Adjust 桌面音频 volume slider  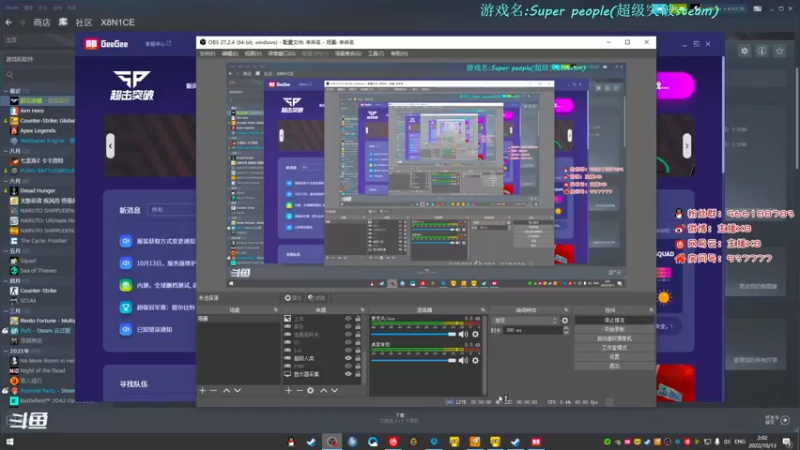click(413, 360)
